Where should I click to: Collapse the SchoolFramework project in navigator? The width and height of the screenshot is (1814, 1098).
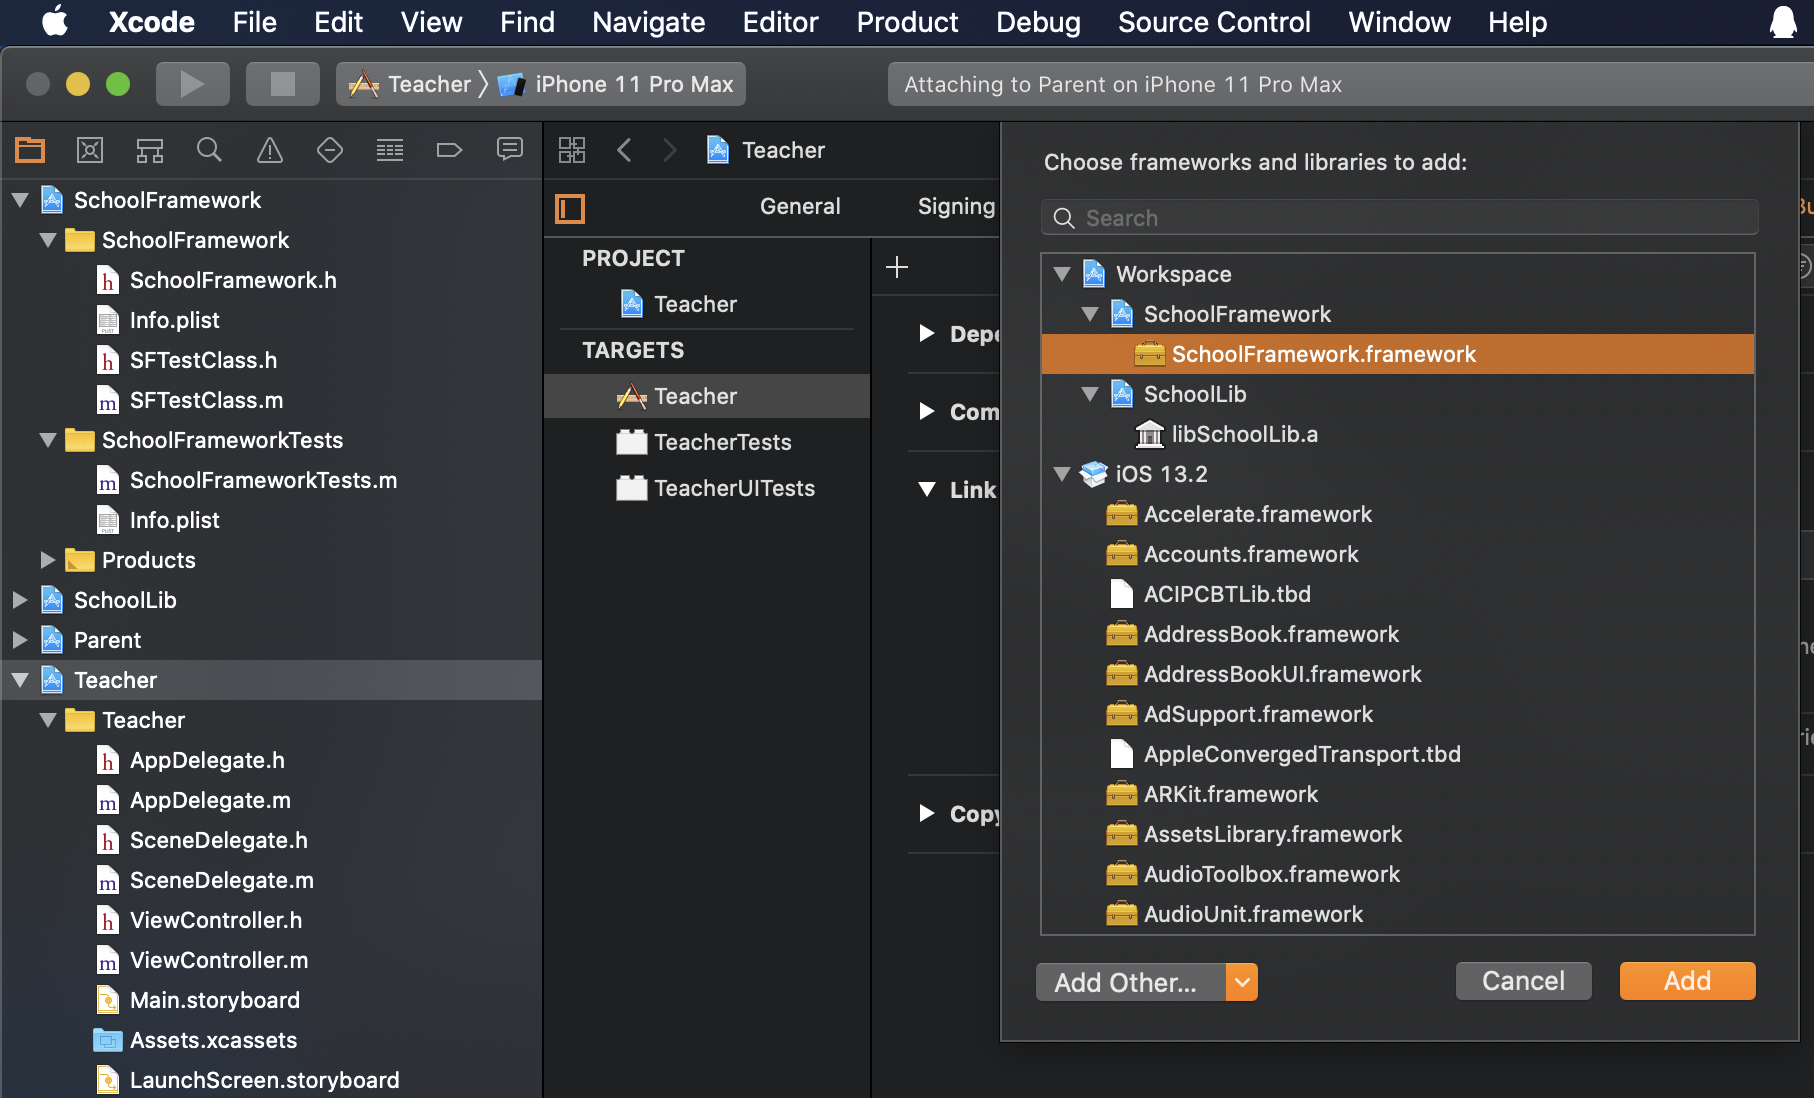pos(20,200)
